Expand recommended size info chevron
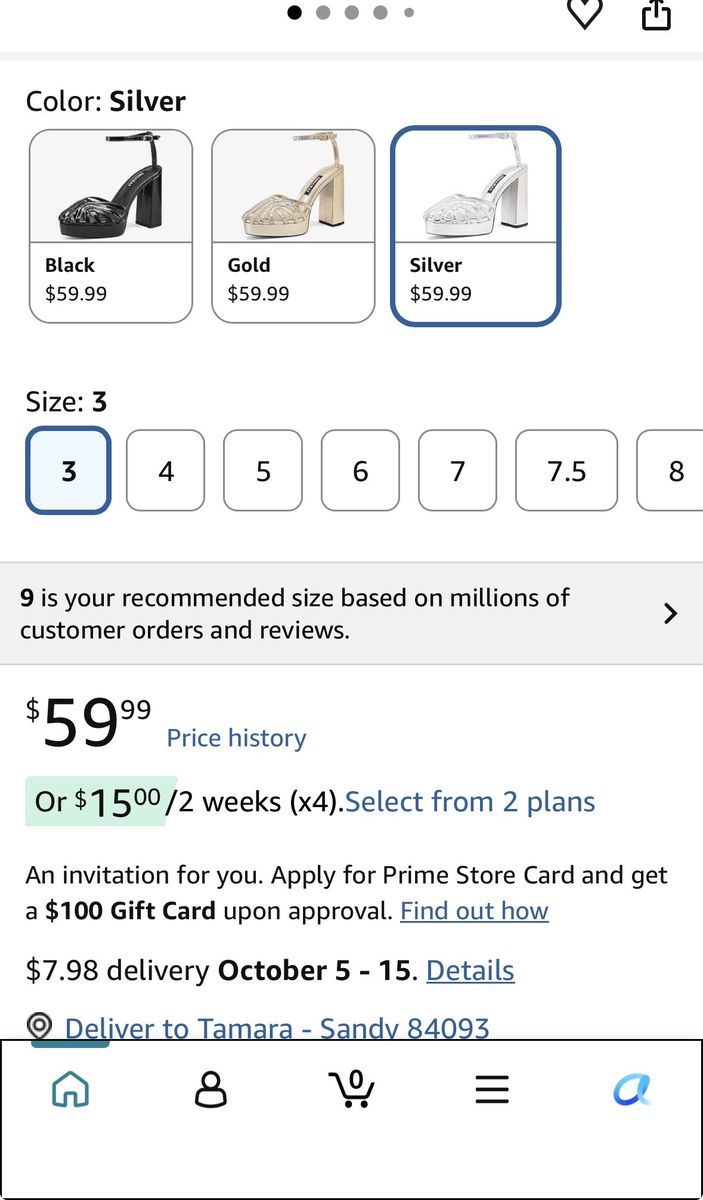 (x=671, y=614)
